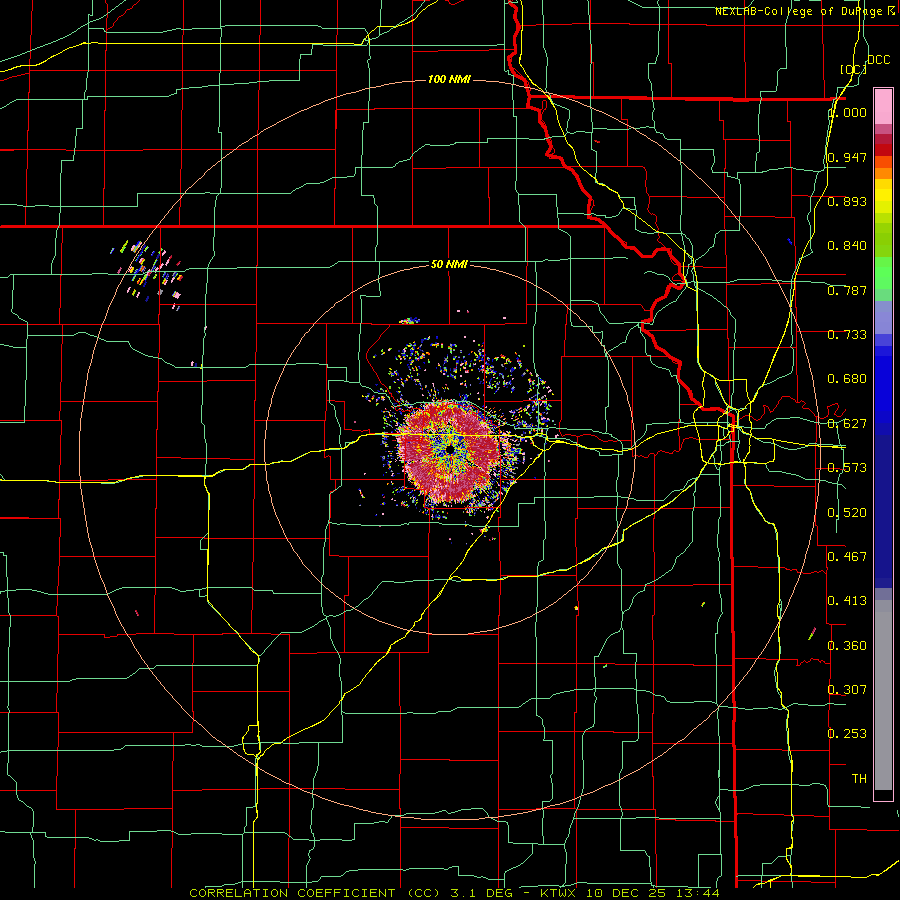Click the 0.520 color scale value
Viewport: 900px width, 900px height.
coord(847,513)
